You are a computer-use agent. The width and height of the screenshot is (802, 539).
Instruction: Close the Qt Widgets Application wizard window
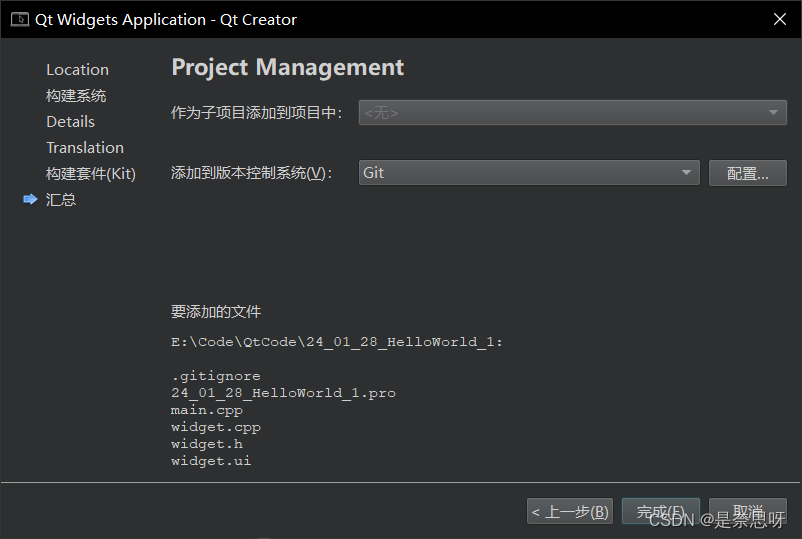779,19
